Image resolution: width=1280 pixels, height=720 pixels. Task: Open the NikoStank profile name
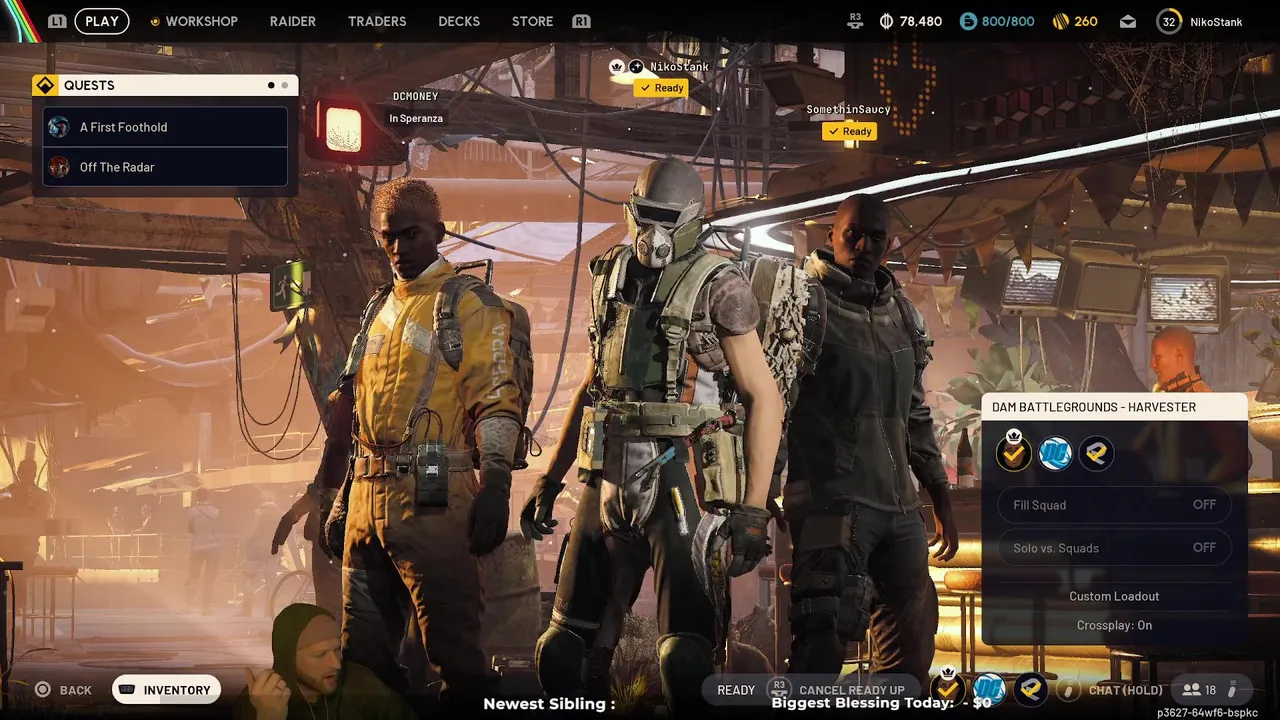click(1216, 21)
